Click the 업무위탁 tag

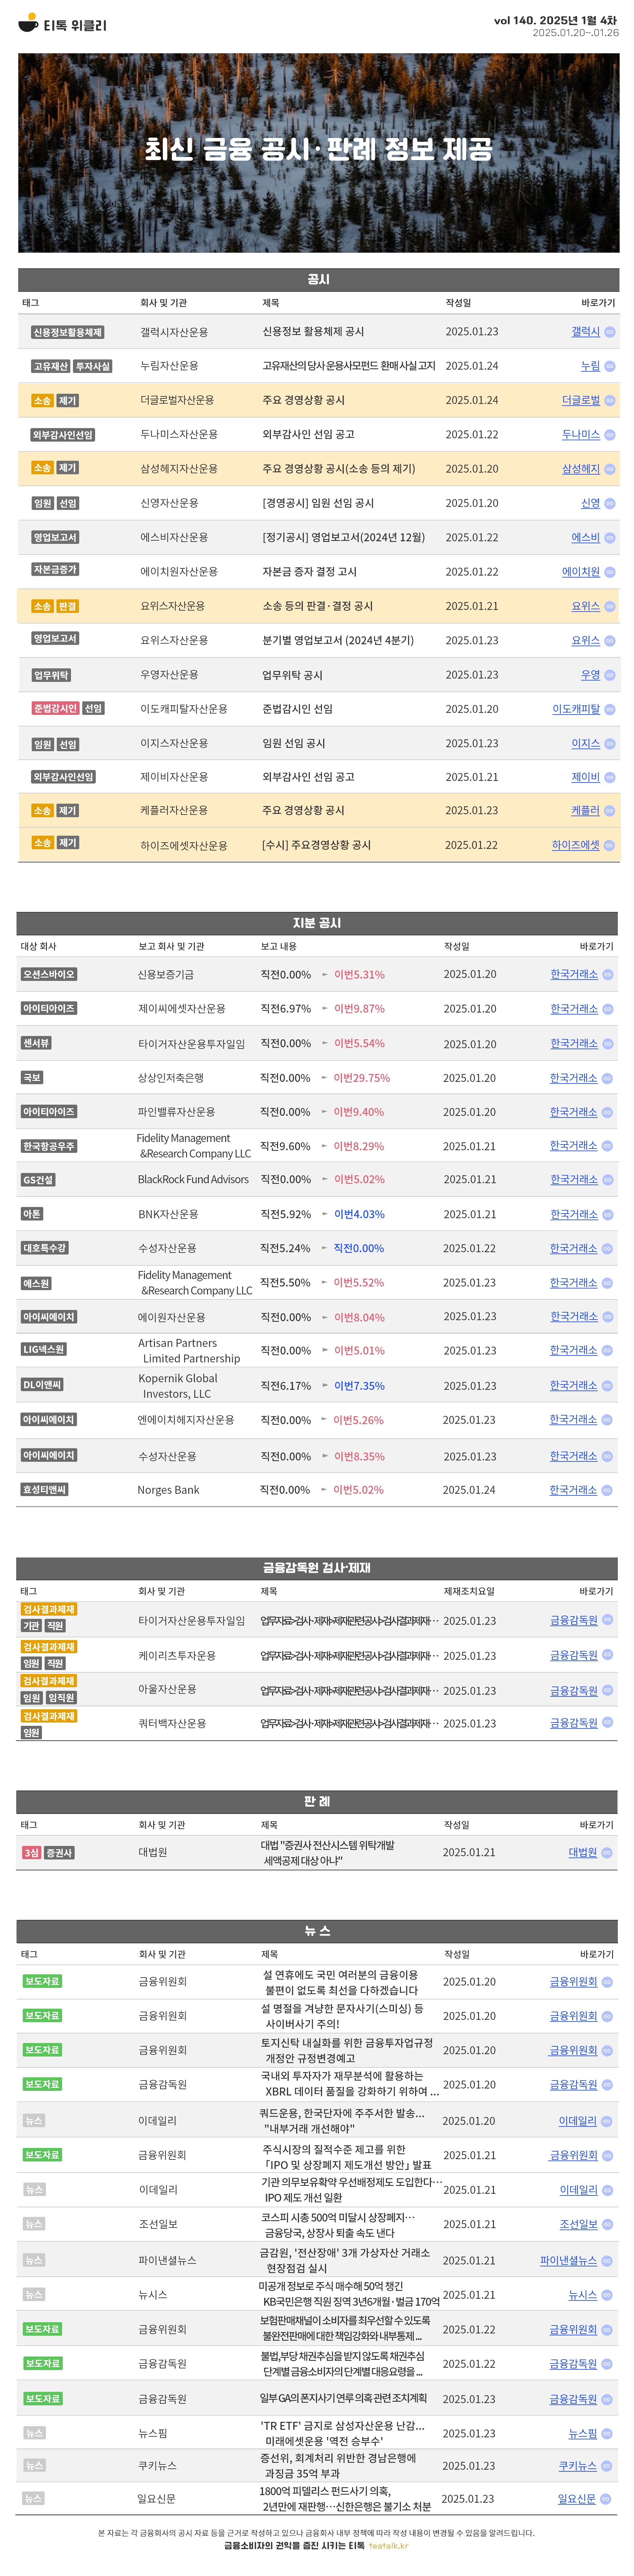tap(51, 675)
